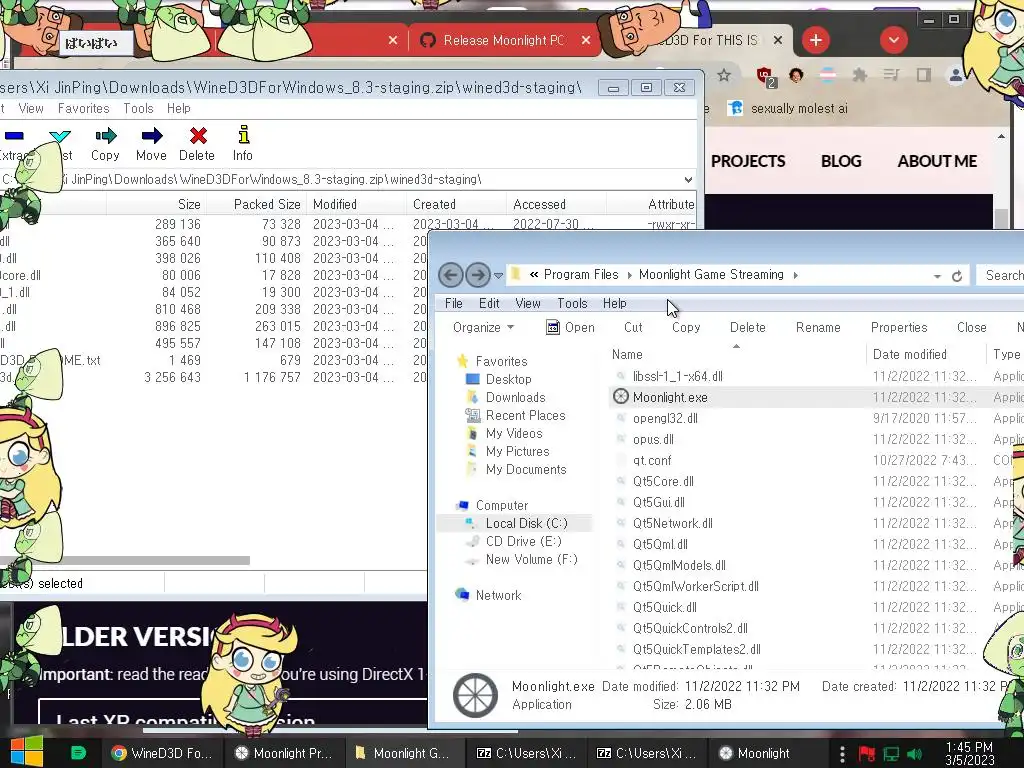This screenshot has width=1024, height=768.
Task: Show hidden tray icons dots button
Action: pyautogui.click(x=842, y=754)
